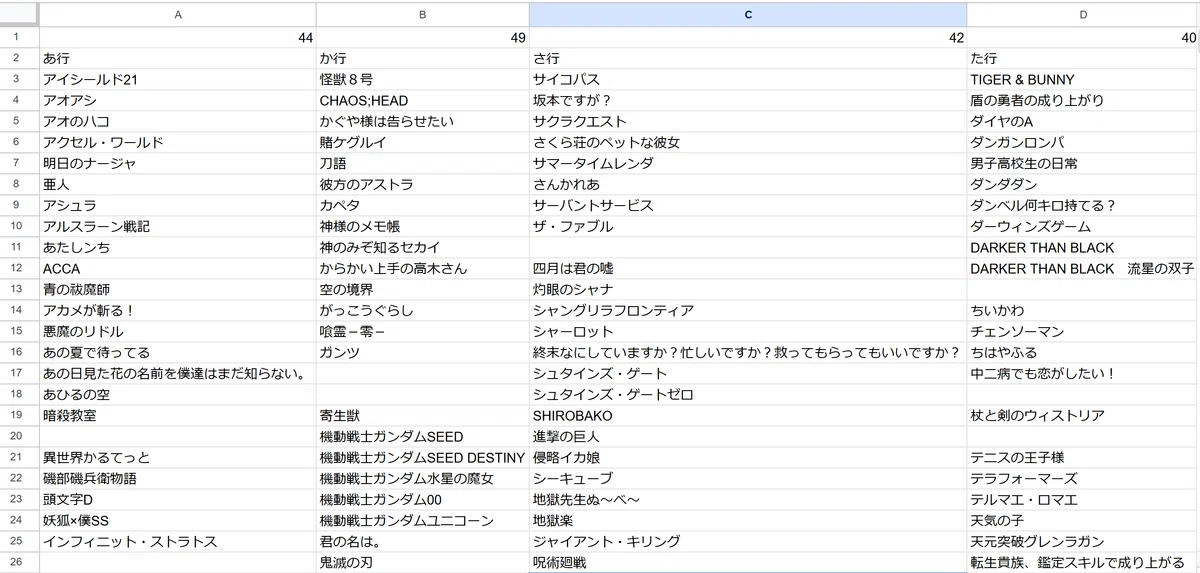
Task: Click cell containing ガンツ
Action: [423, 353]
